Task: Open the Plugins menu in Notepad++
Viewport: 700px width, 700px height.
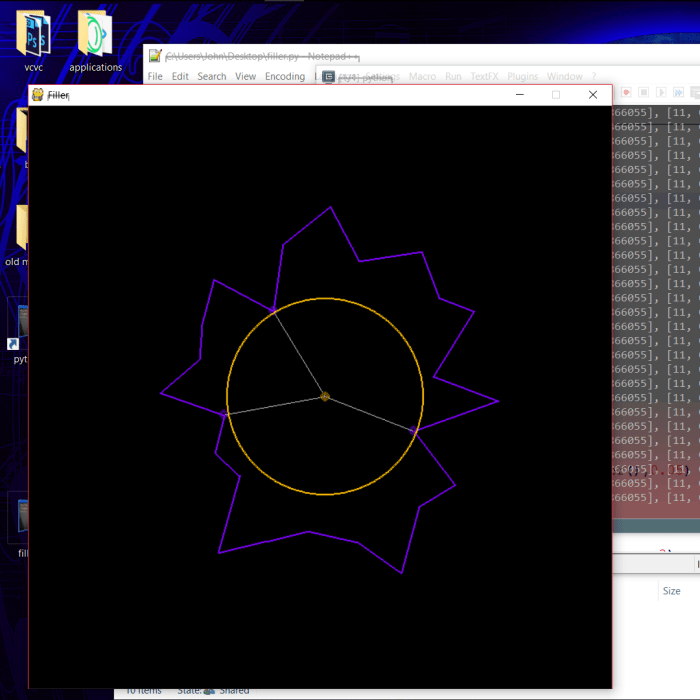Action: [522, 76]
